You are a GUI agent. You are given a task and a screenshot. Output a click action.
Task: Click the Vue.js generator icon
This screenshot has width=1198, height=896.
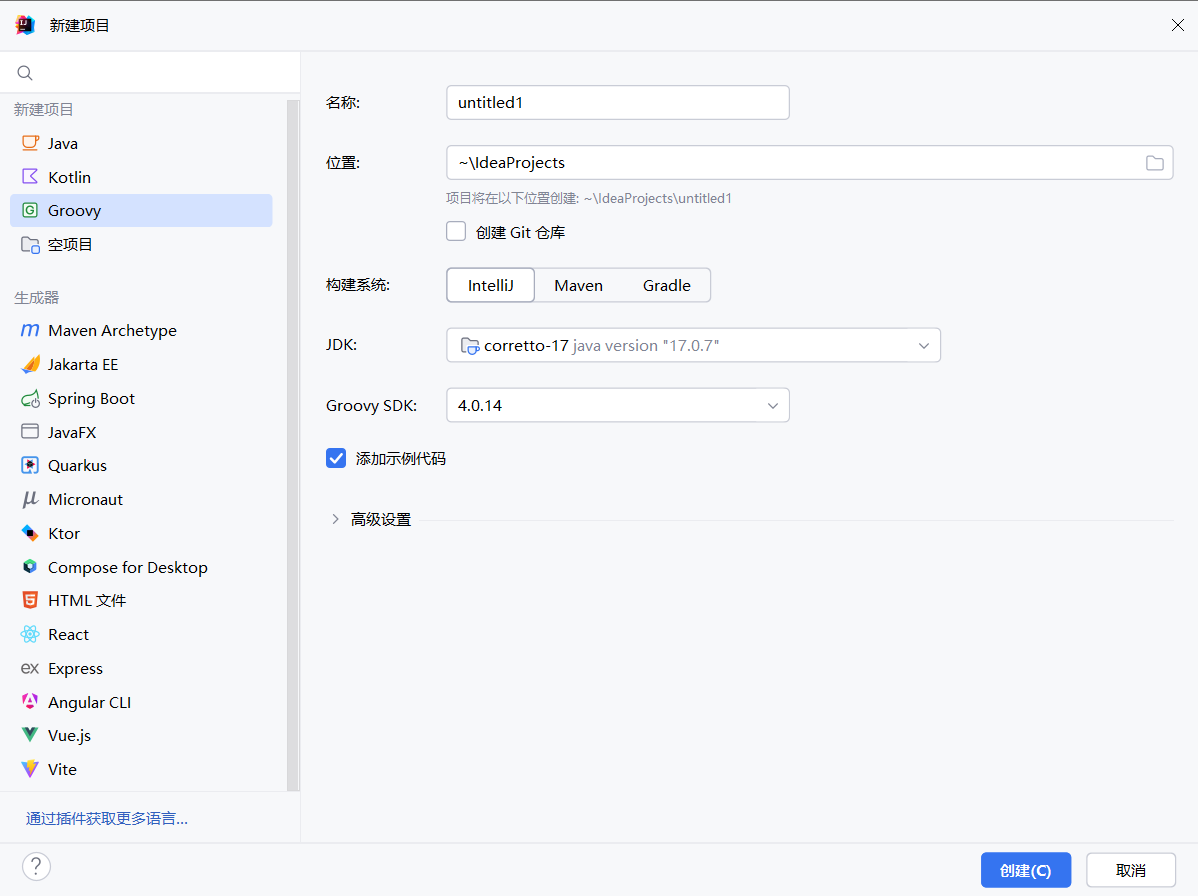[x=30, y=735]
